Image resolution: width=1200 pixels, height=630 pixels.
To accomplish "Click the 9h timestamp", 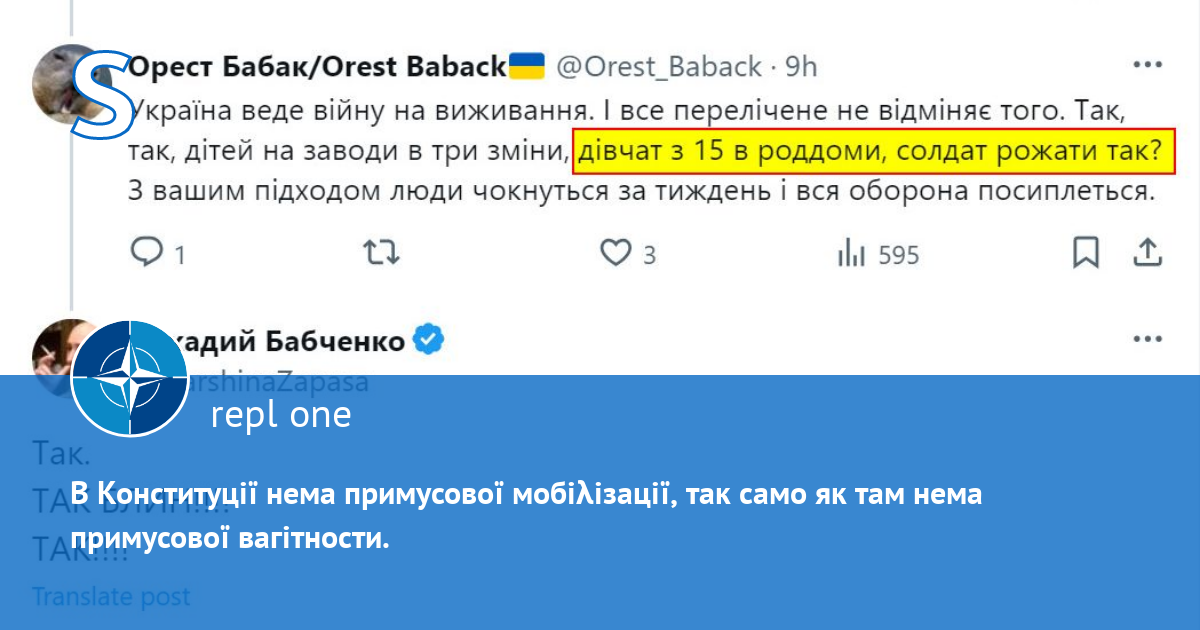I will [801, 67].
